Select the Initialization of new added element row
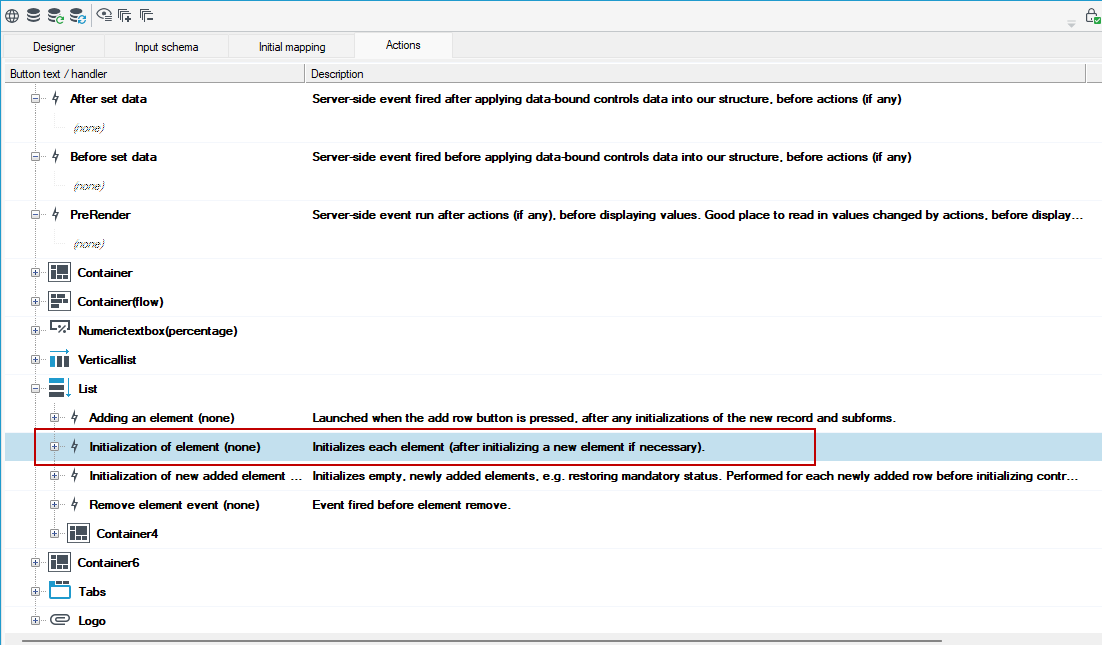Screen dimensions: 1102x645 [553, 476]
